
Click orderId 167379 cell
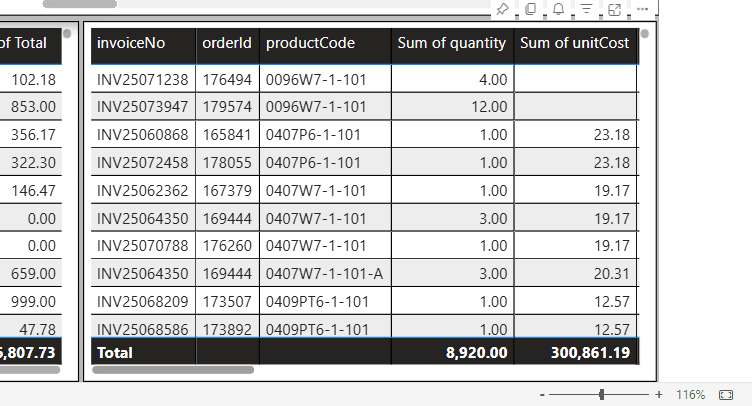[227, 191]
